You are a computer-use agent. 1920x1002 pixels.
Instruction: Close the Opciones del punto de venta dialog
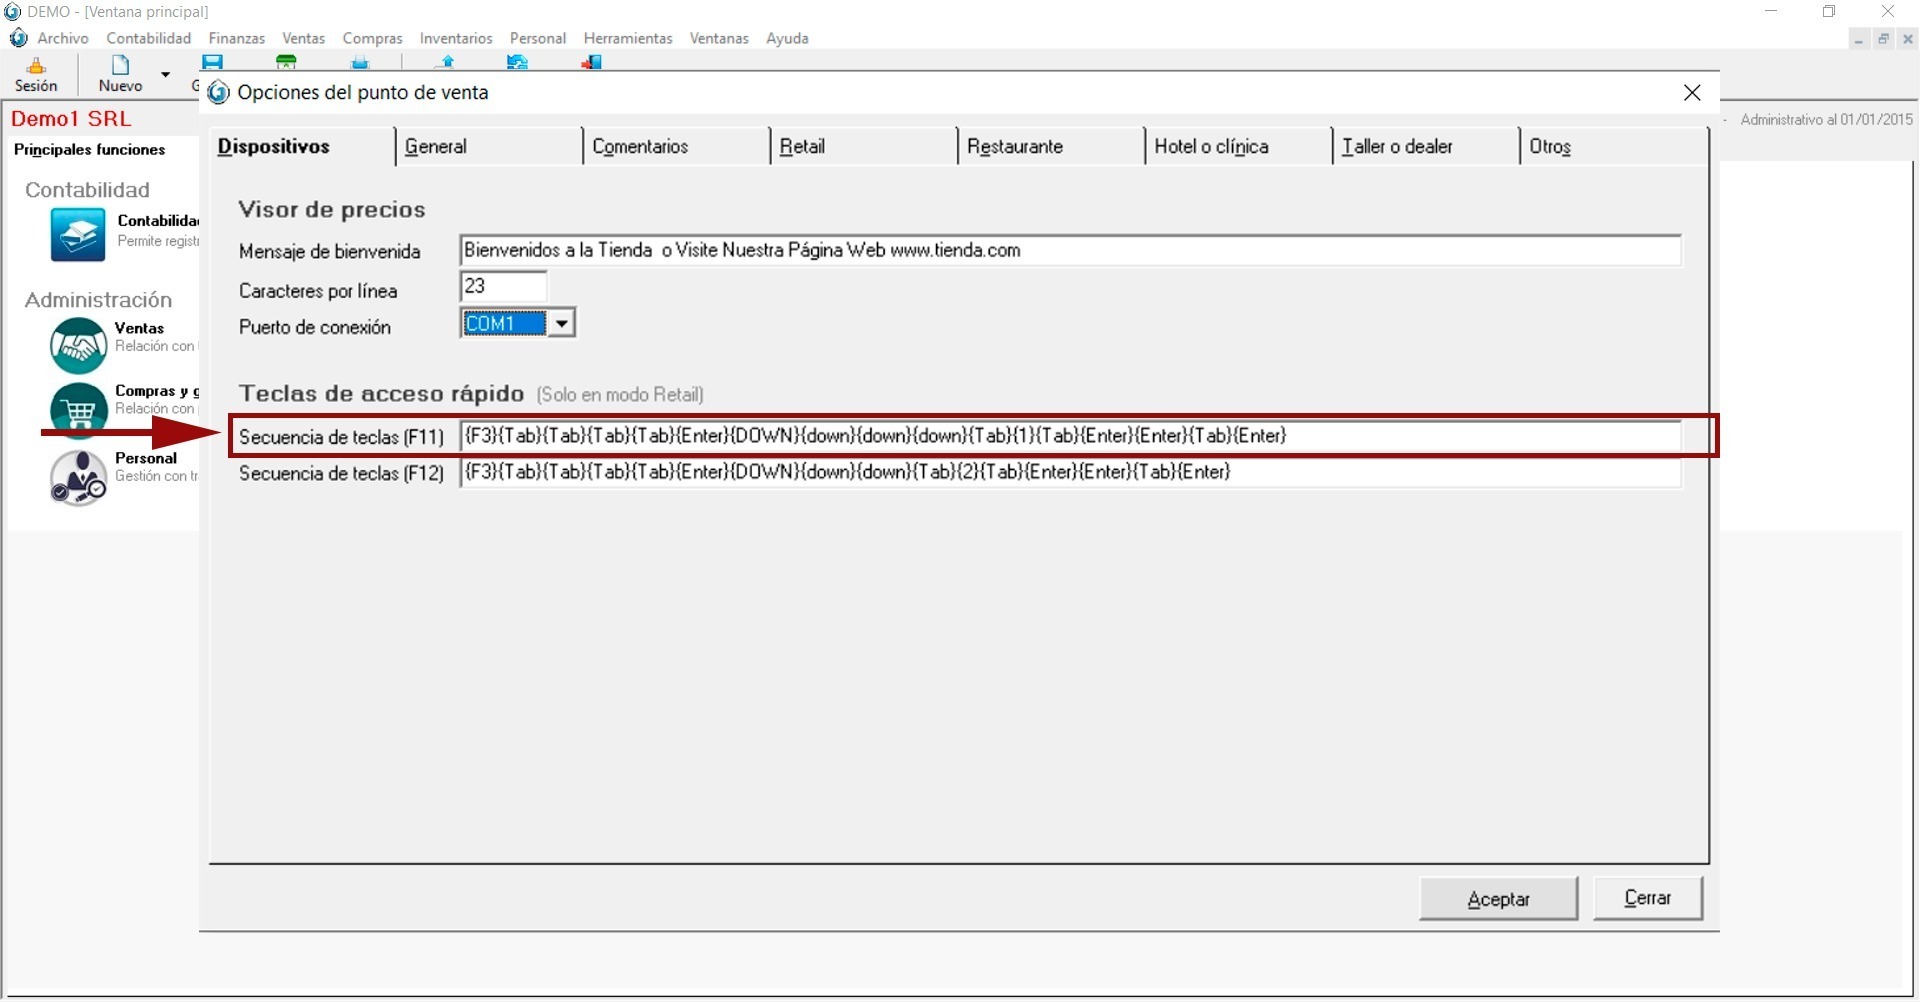point(1692,93)
